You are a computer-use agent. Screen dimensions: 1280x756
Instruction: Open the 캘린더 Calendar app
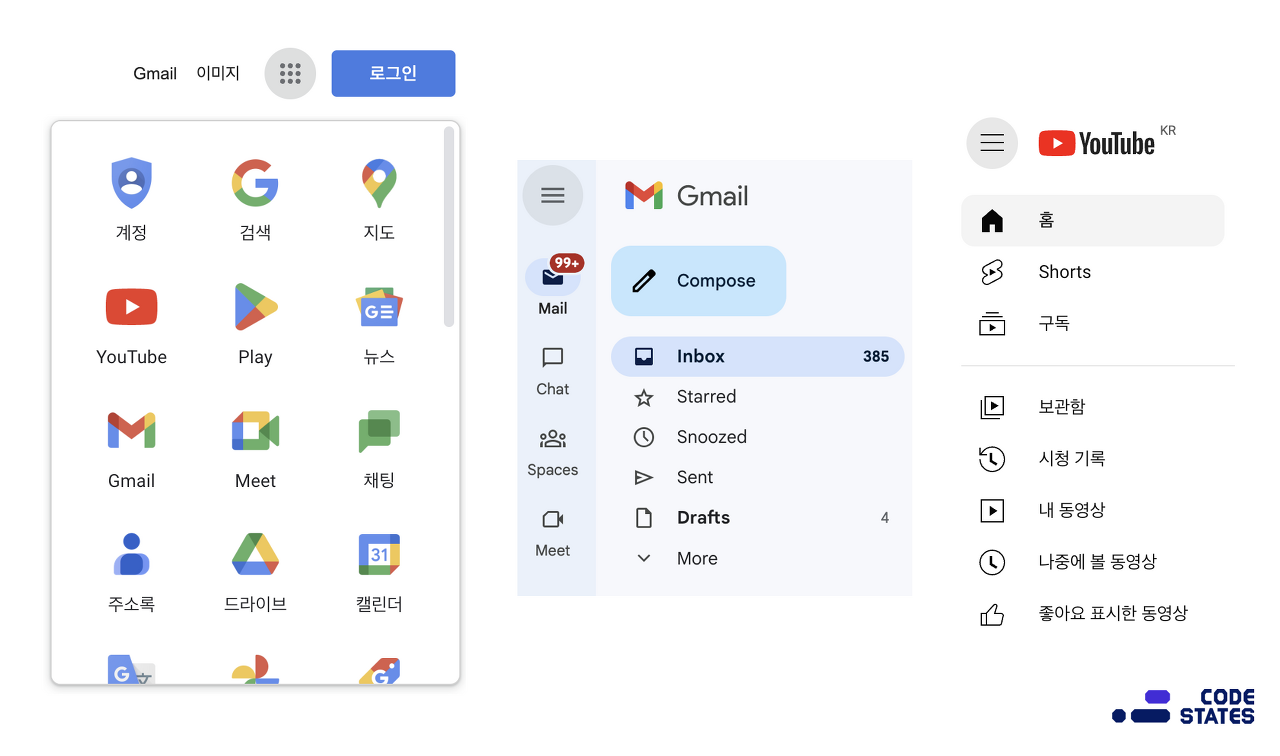pyautogui.click(x=379, y=572)
